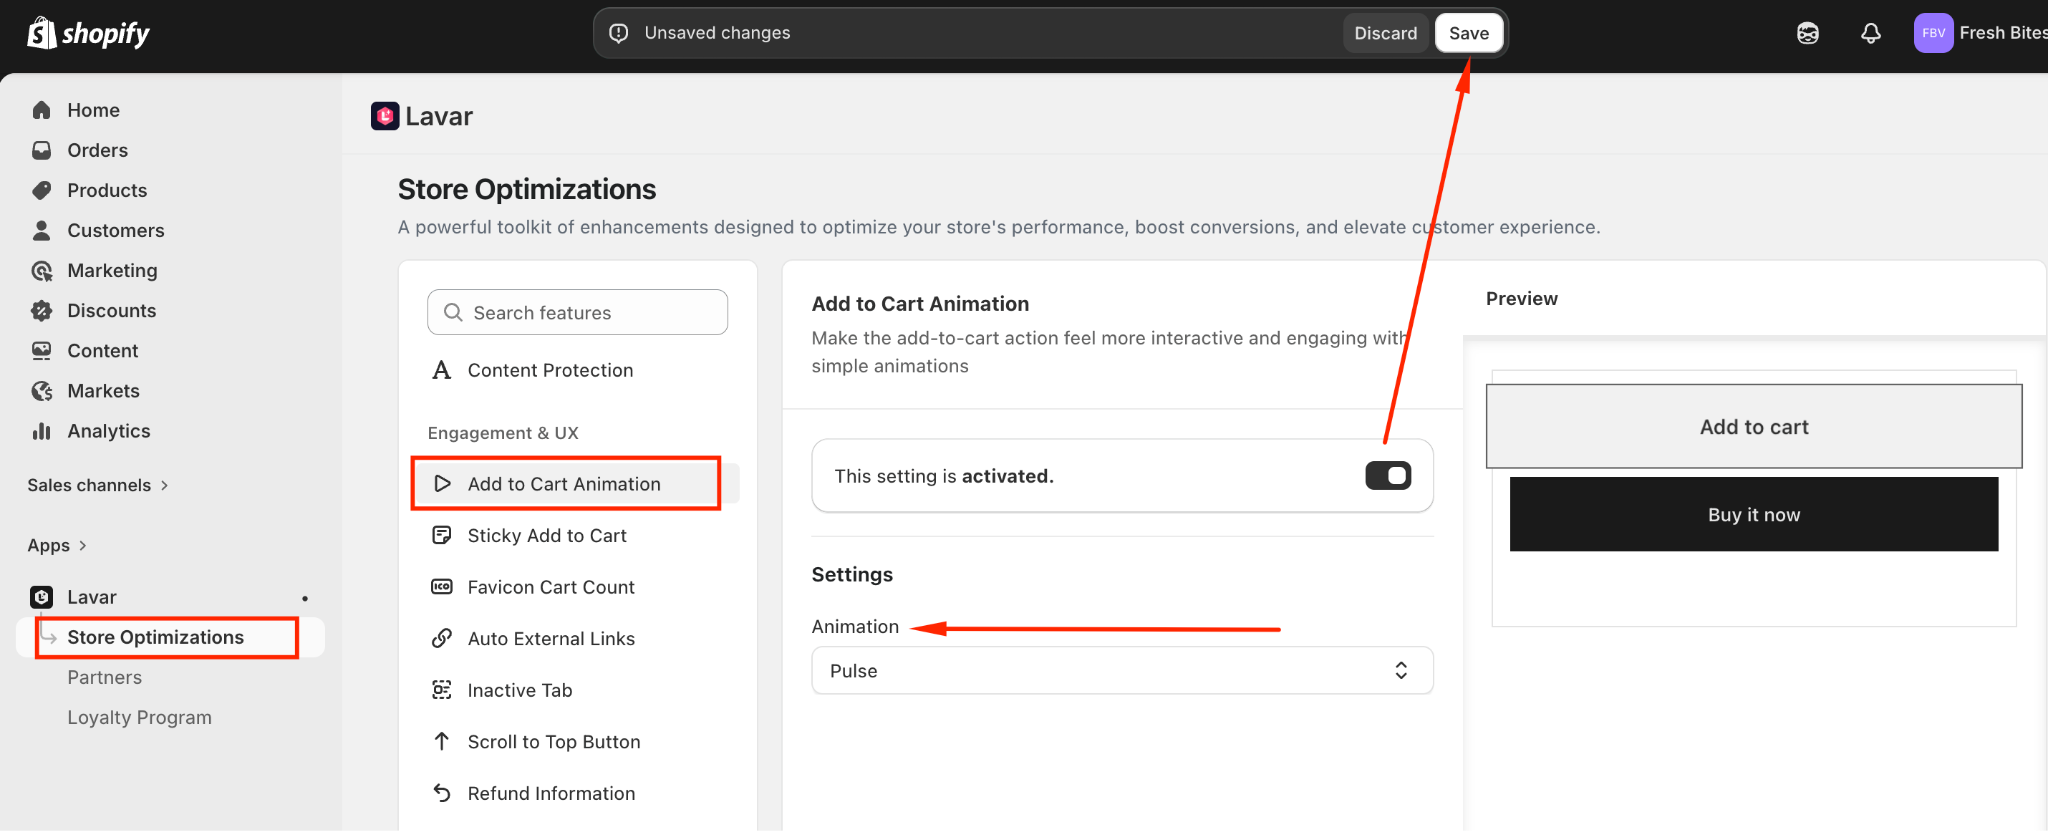Image resolution: width=2048 pixels, height=831 pixels.
Task: Open the Fresh Bites account avatar
Action: tap(1933, 33)
